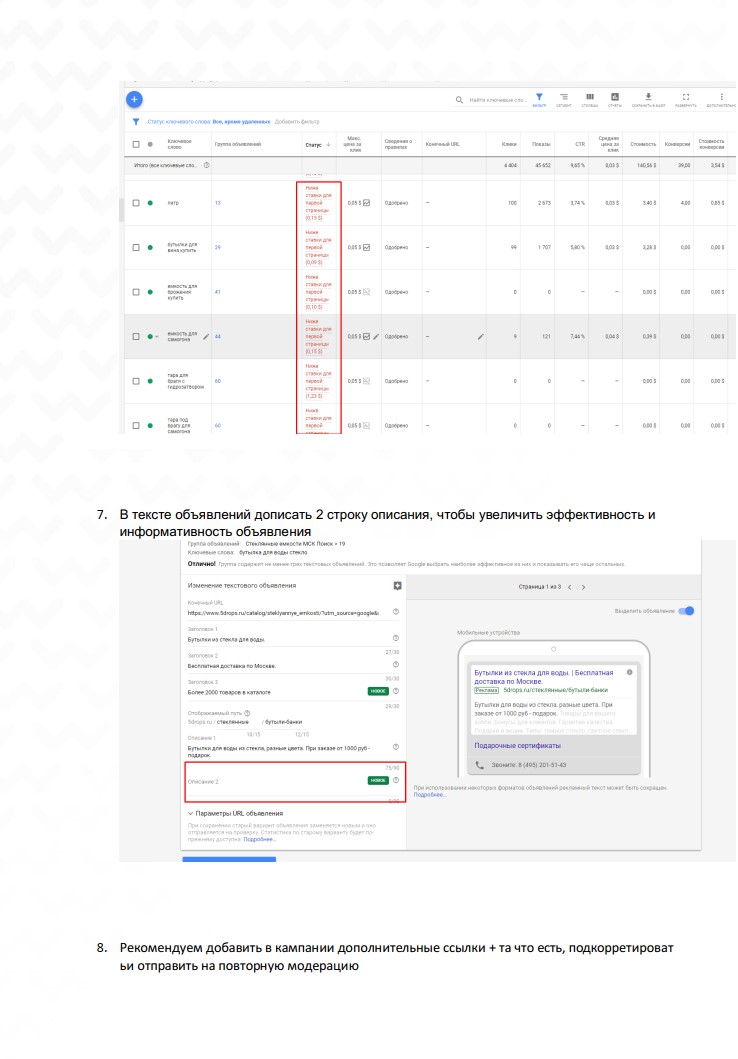
Task: Click the Найти ключевые слова search field
Action: point(498,100)
